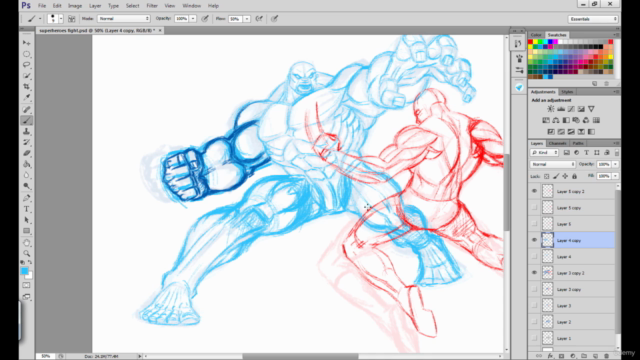640x360 pixels.
Task: Open the brush preset picker dropdown
Action: pyautogui.click(x=61, y=19)
